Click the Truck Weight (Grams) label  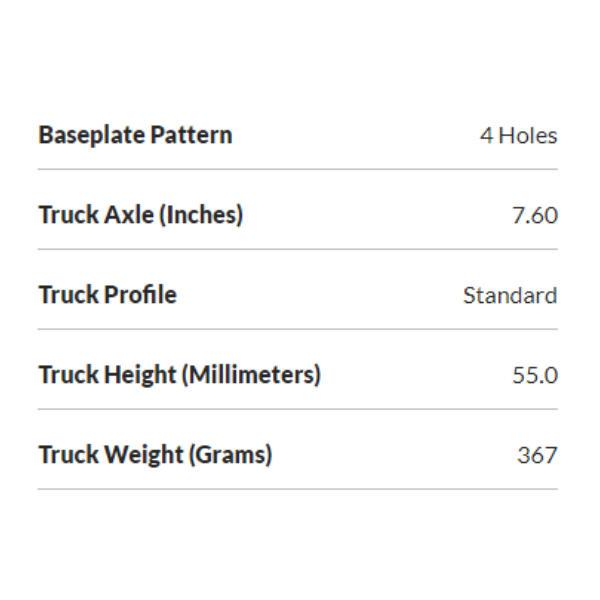click(x=155, y=455)
